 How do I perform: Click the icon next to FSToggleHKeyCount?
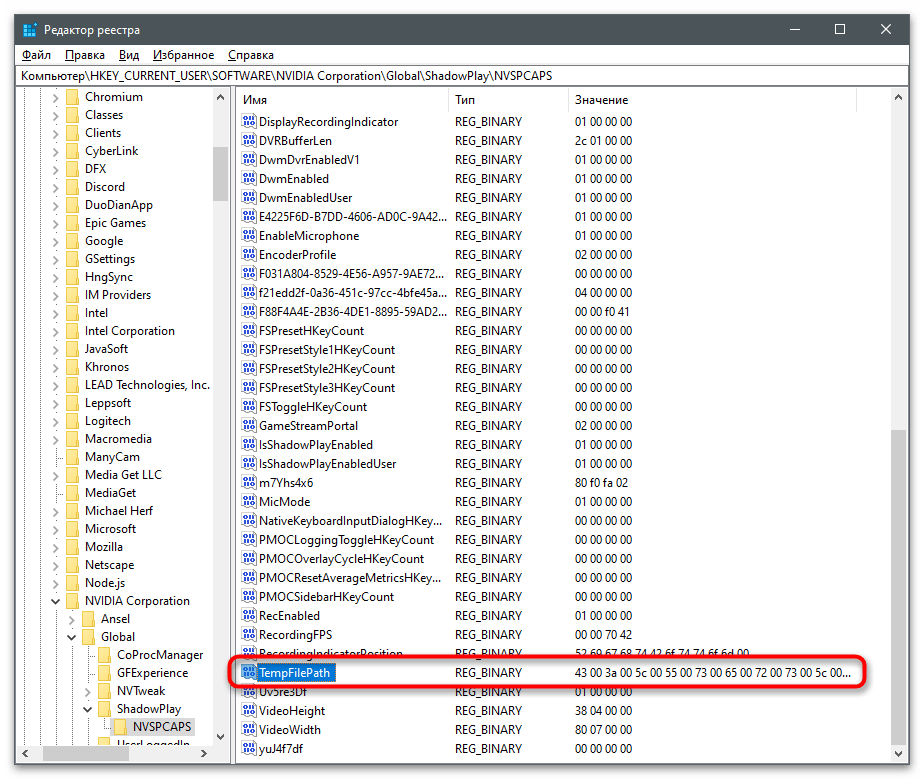point(249,407)
